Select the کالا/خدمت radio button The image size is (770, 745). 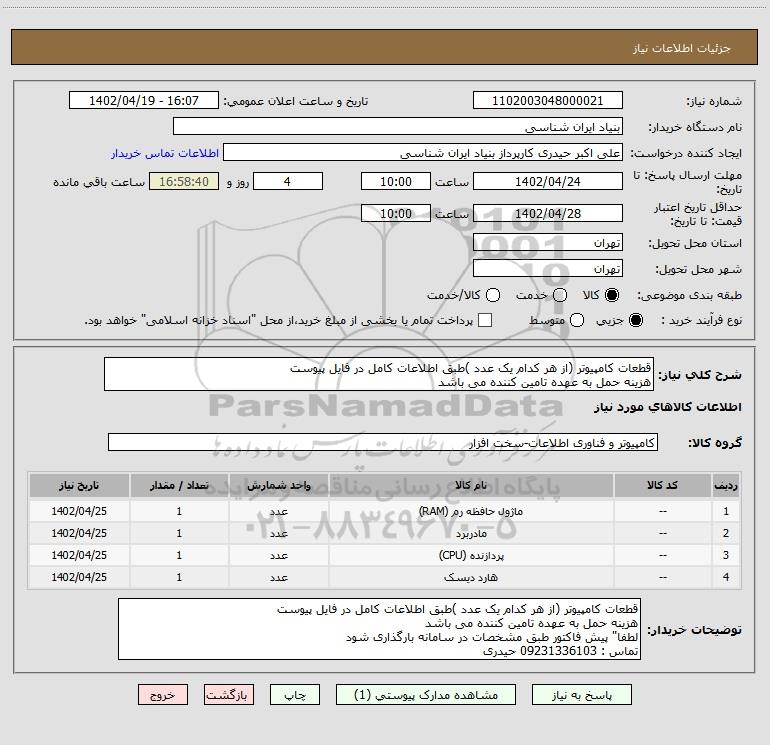click(x=493, y=295)
